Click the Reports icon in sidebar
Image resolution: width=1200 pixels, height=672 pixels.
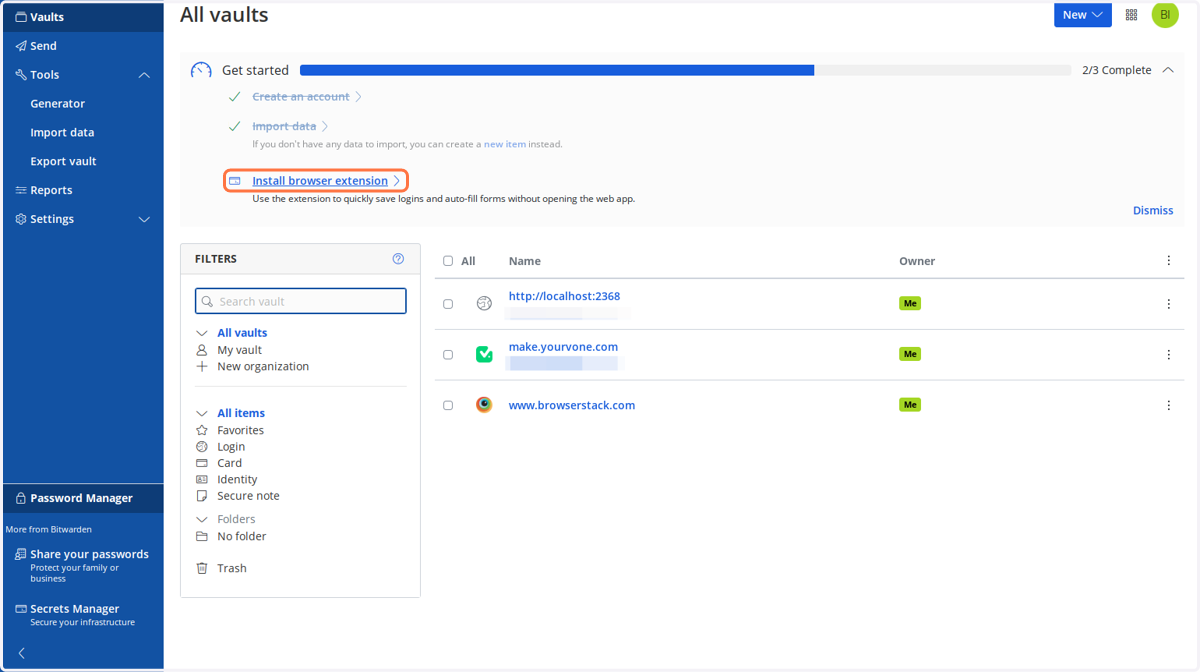click(x=21, y=190)
